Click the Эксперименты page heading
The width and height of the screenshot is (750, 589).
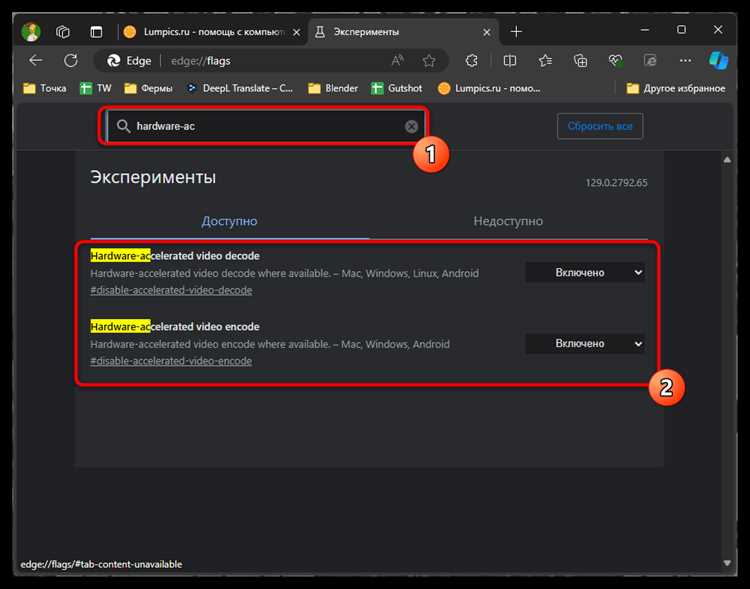coord(153,178)
